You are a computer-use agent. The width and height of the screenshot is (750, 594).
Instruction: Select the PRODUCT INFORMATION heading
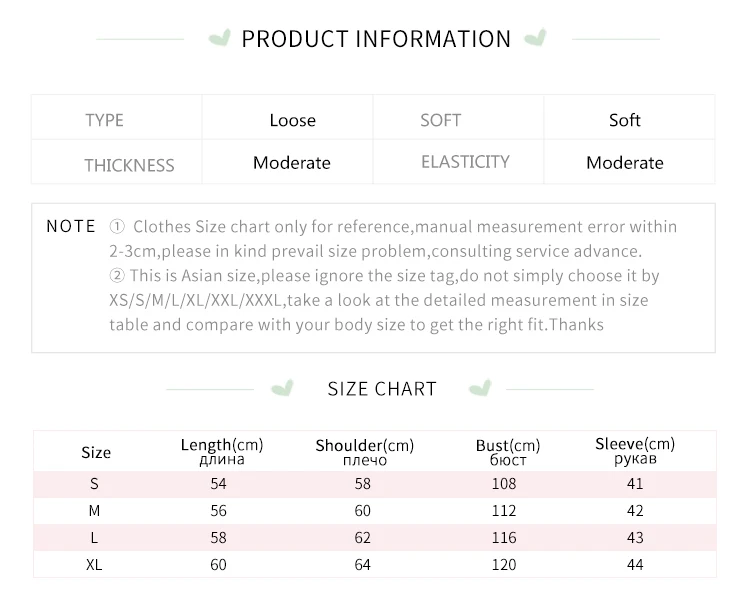(376, 39)
